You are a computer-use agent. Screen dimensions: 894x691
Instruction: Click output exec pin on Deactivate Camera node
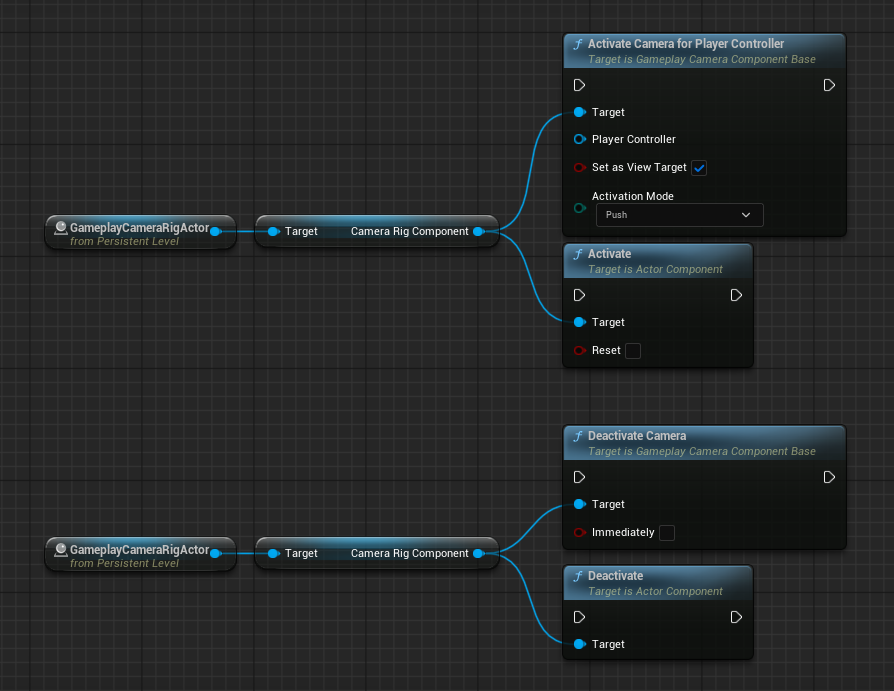pyautogui.click(x=829, y=477)
